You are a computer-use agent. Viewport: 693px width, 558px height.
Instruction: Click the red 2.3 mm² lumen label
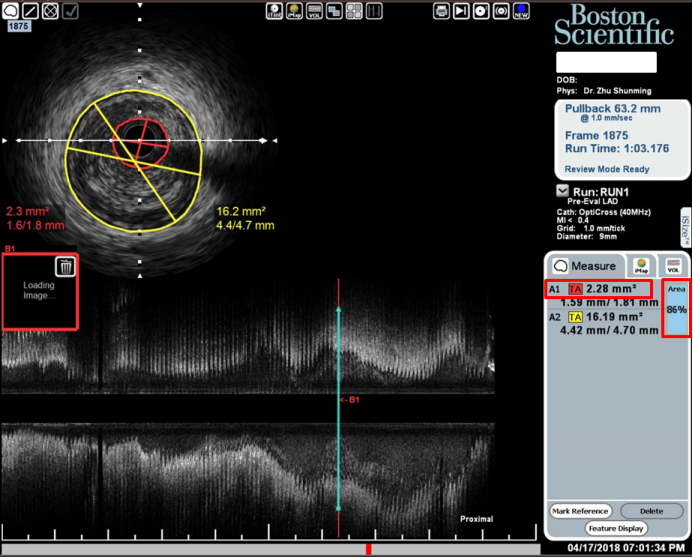(27, 212)
